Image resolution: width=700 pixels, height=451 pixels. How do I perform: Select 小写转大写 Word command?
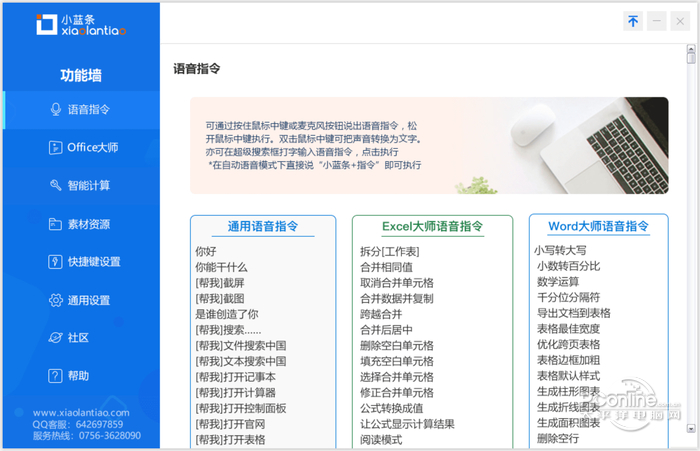pyautogui.click(x=560, y=250)
